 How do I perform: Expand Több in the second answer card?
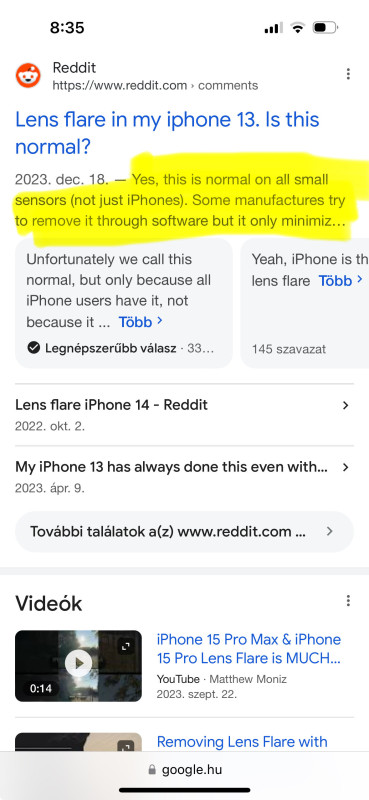[340, 280]
